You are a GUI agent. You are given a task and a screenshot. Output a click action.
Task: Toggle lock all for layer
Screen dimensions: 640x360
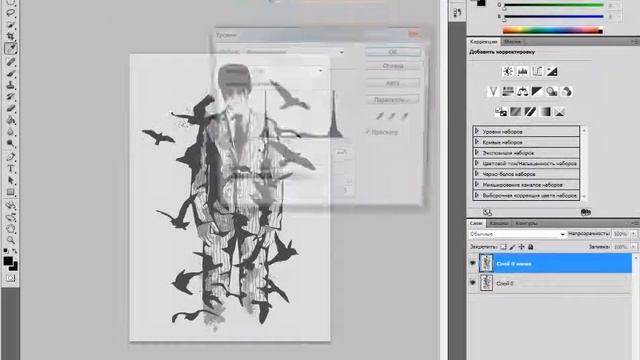click(531, 247)
